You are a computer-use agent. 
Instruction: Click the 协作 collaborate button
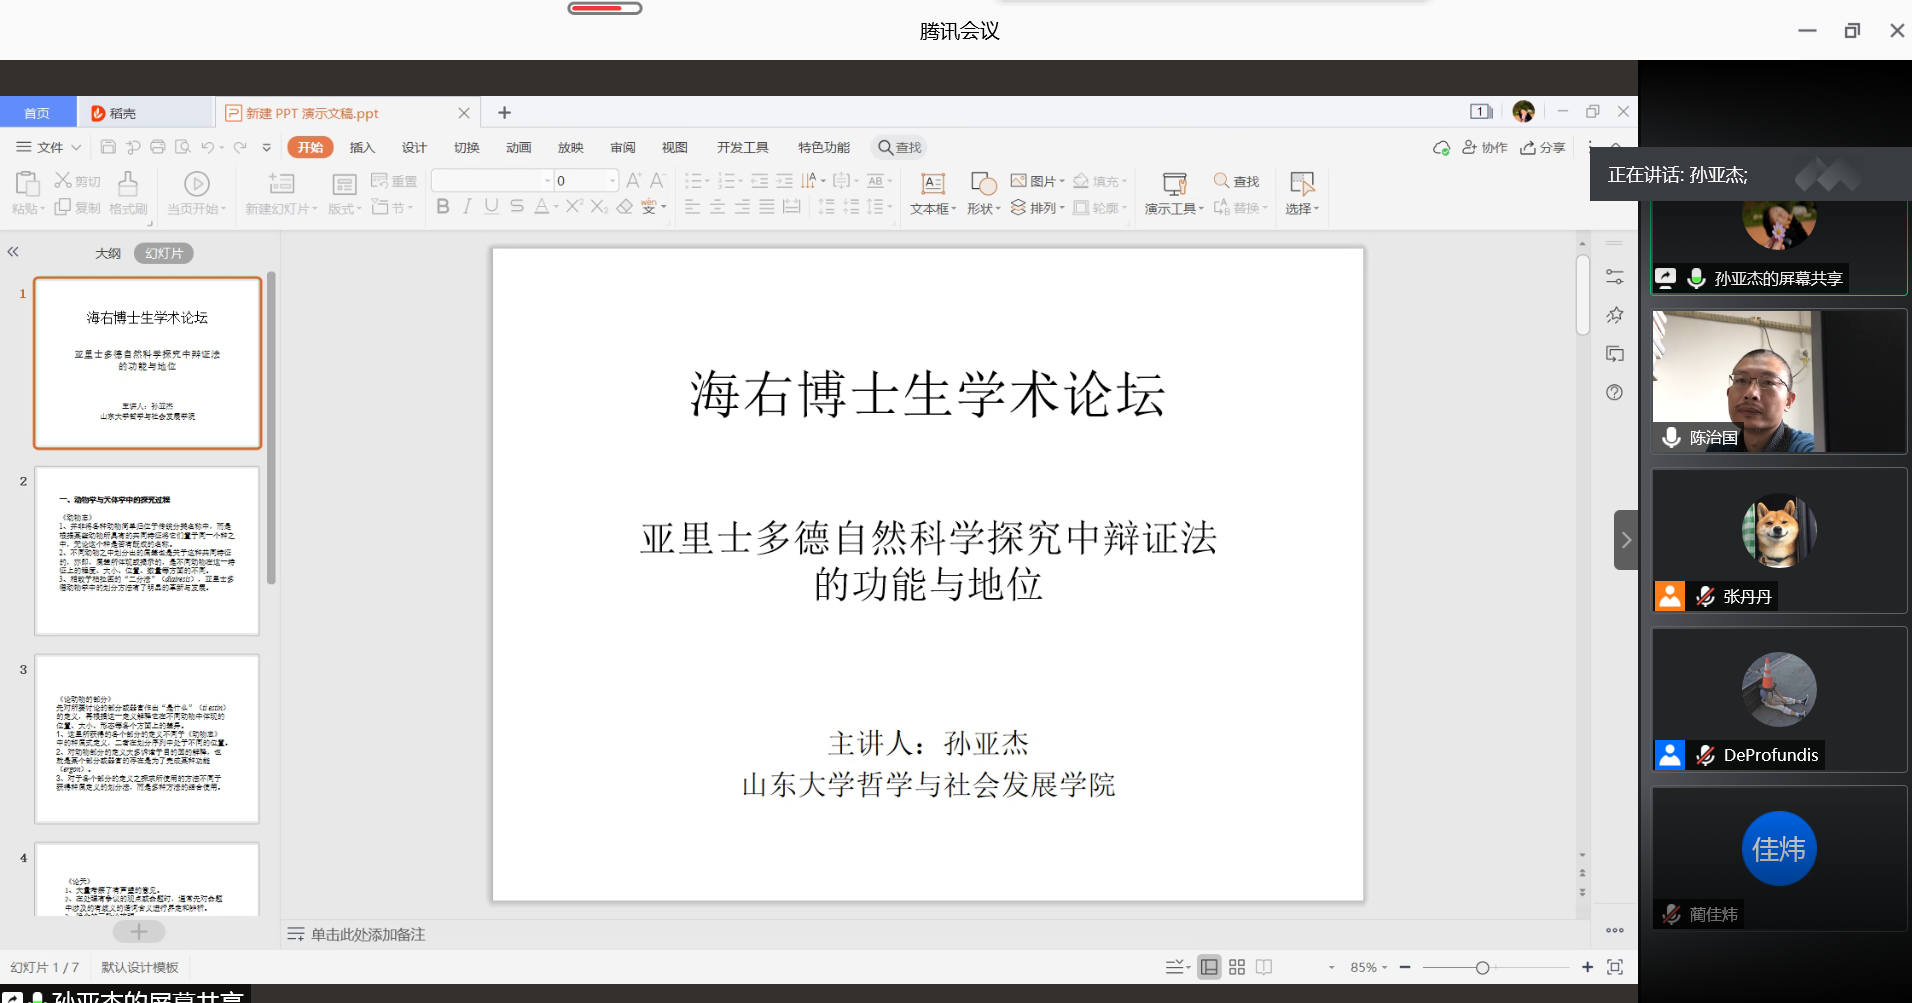[1485, 148]
